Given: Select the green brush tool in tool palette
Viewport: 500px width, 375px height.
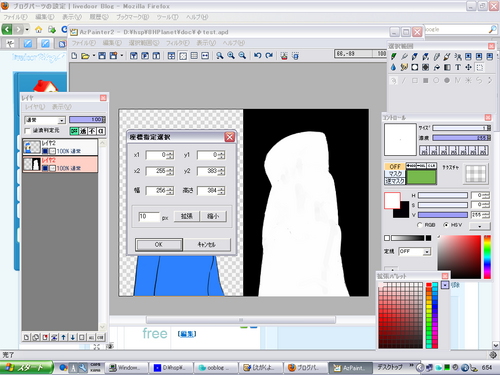Looking at the screenshot, I should click(394, 57).
